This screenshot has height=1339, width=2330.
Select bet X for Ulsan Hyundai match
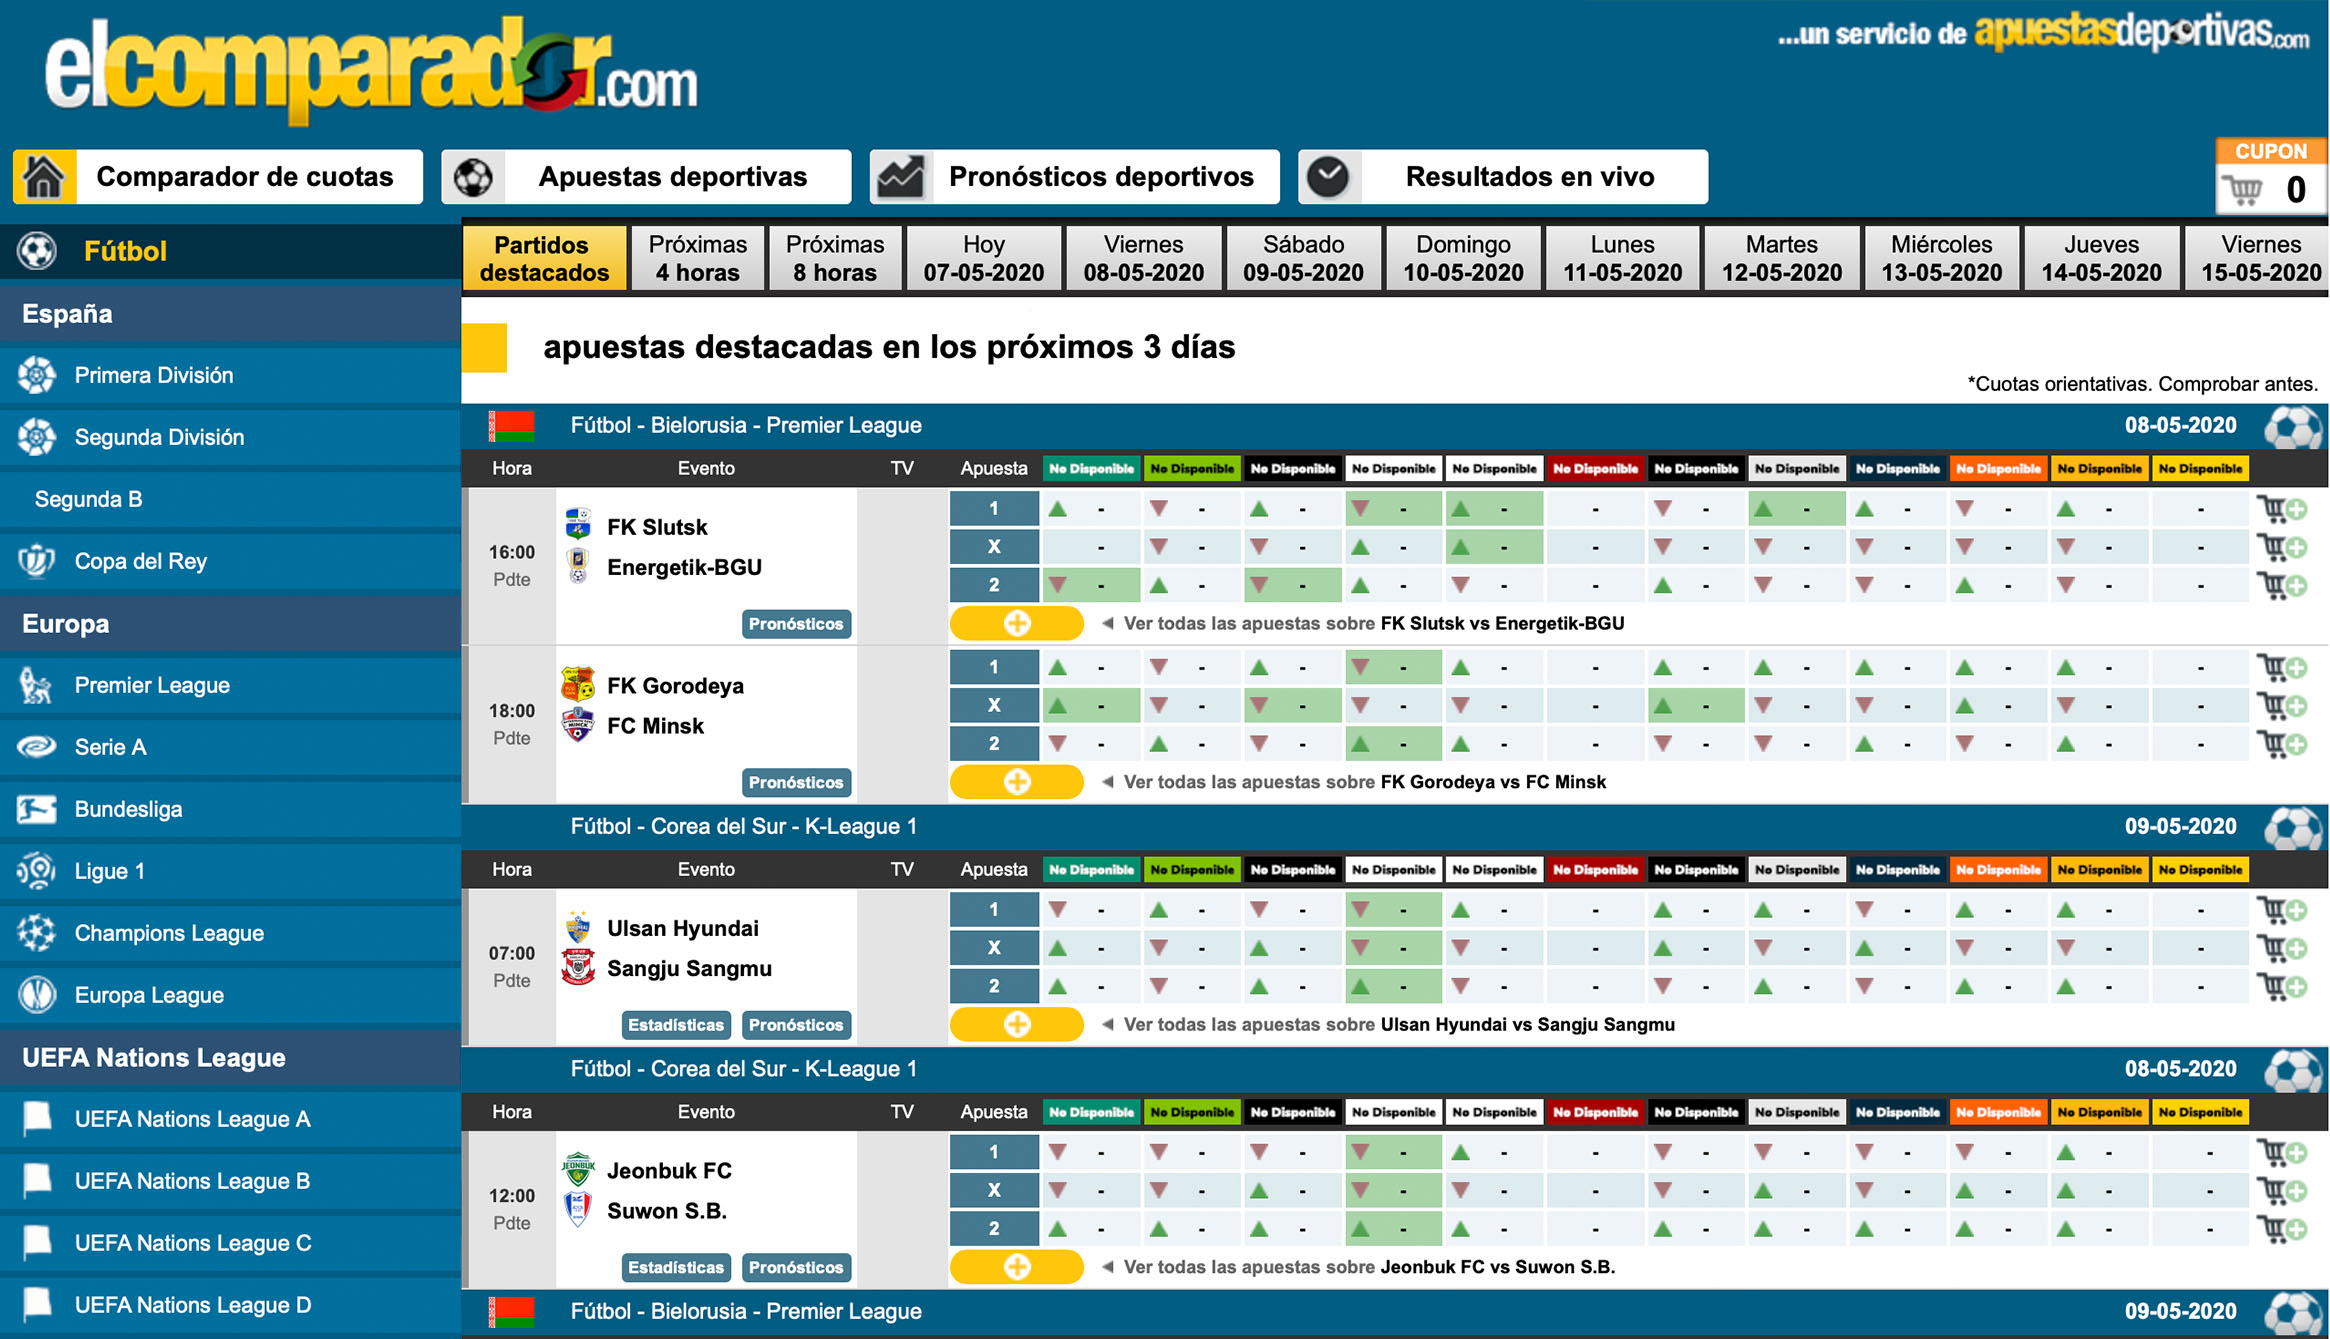994,947
